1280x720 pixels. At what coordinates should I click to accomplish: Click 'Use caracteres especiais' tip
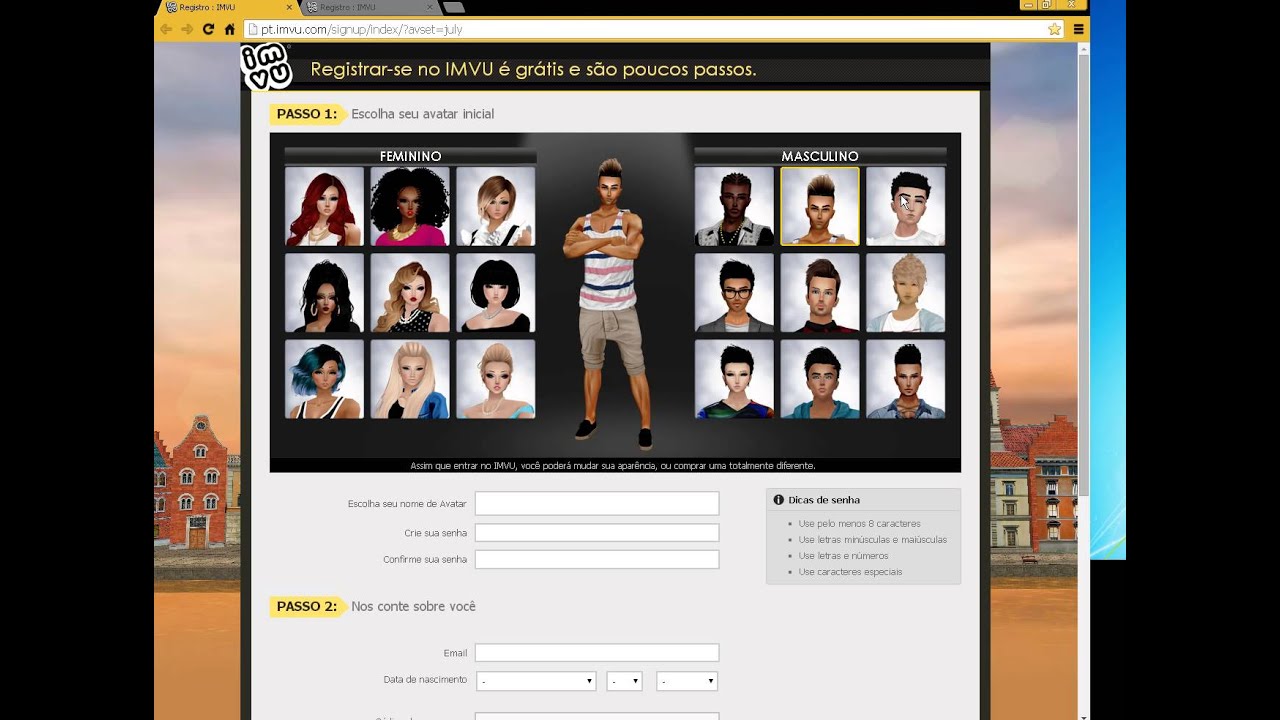click(x=850, y=572)
